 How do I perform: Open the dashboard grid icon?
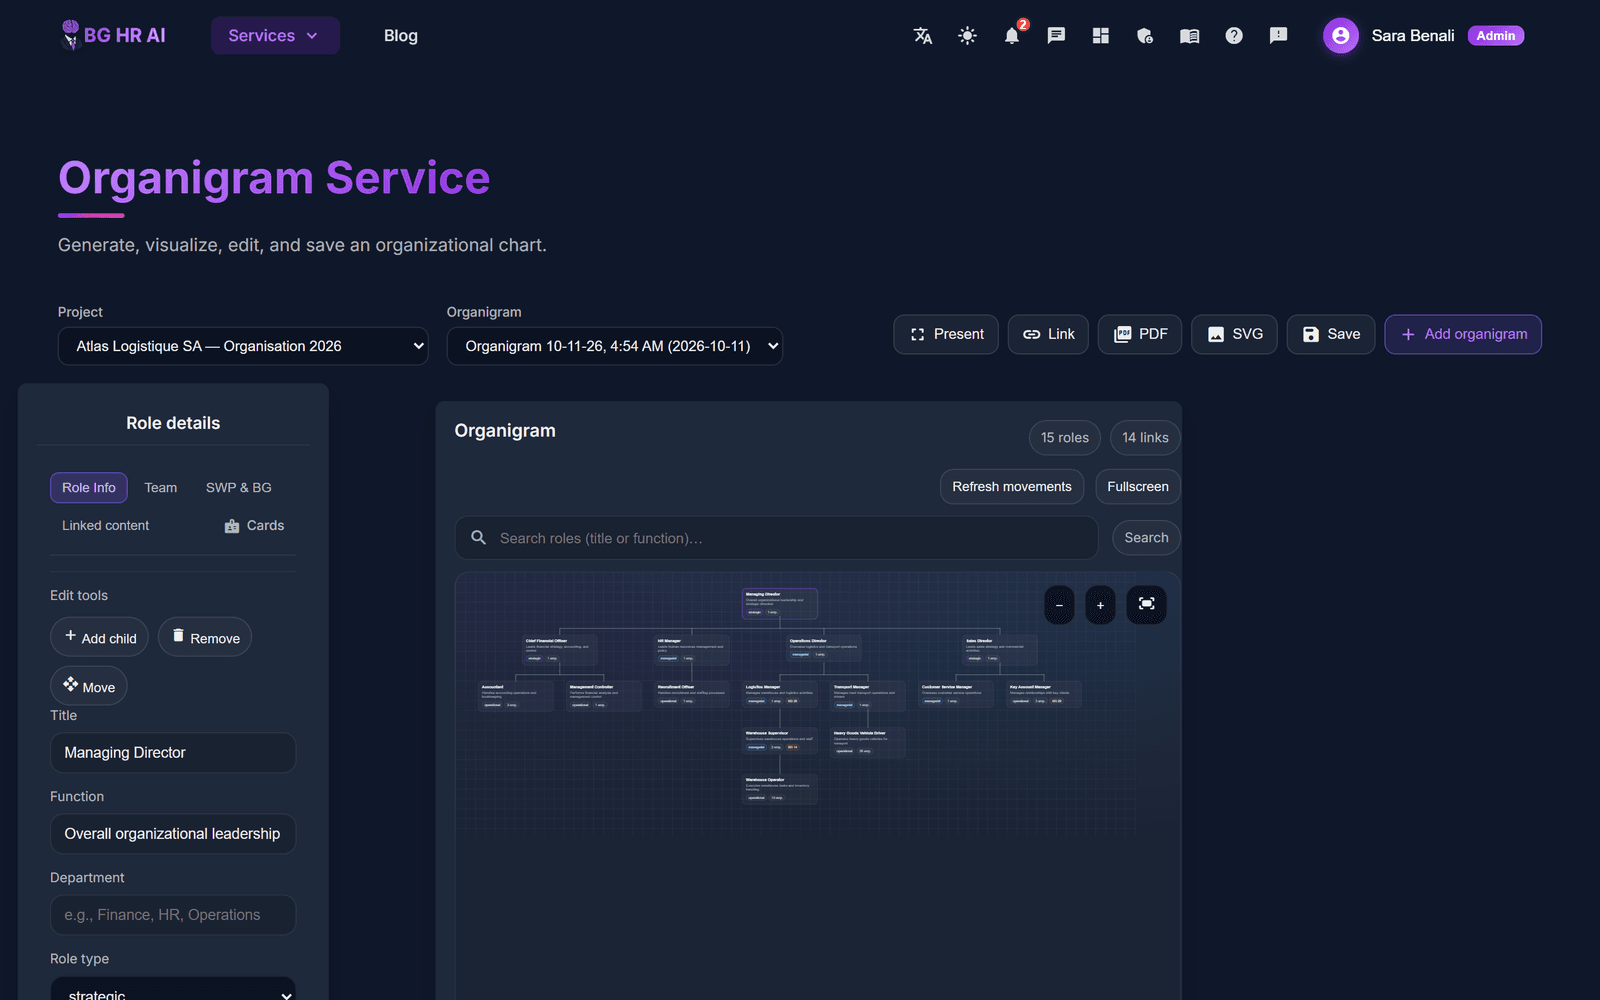tap(1101, 36)
